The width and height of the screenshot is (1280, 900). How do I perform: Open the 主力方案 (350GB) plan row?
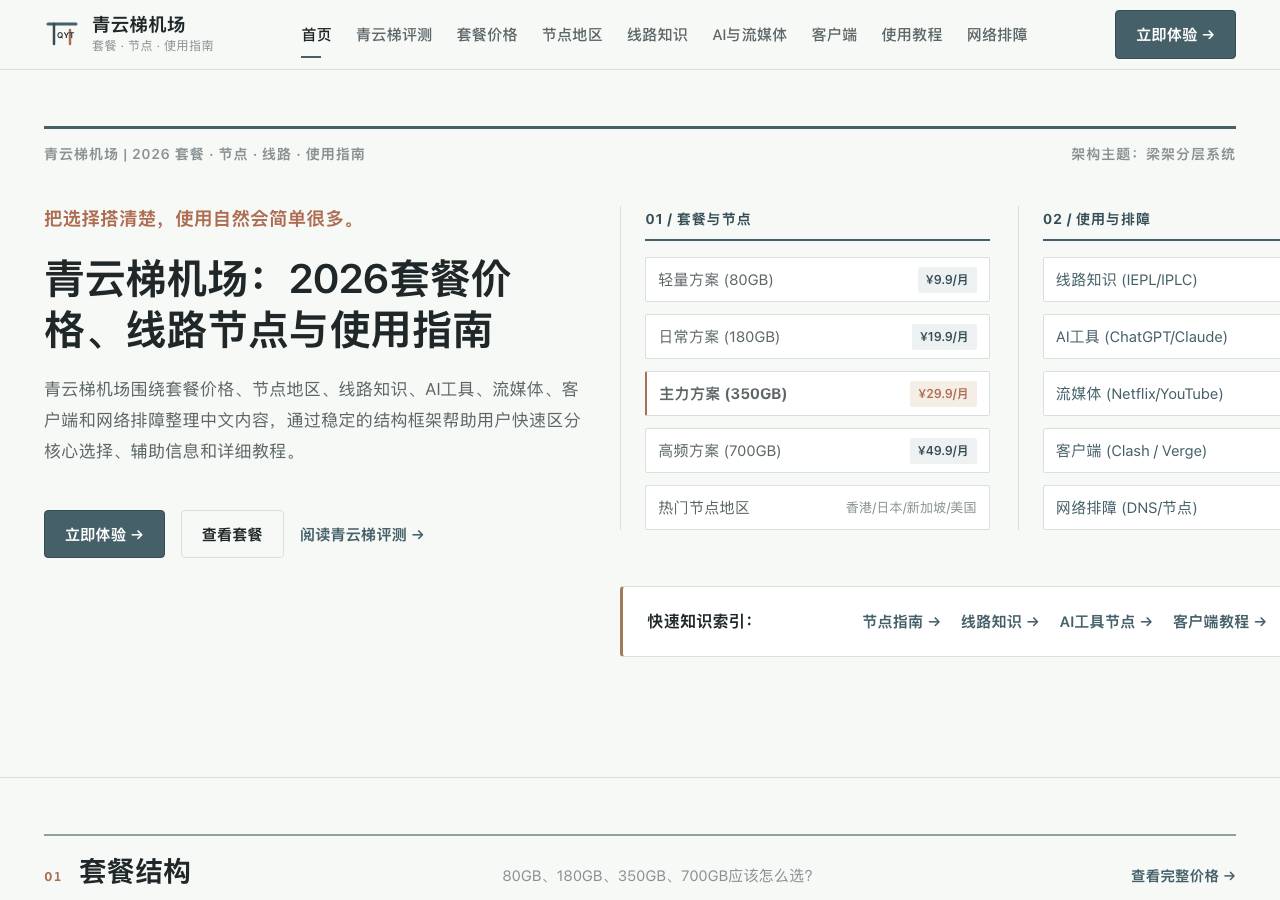point(817,394)
